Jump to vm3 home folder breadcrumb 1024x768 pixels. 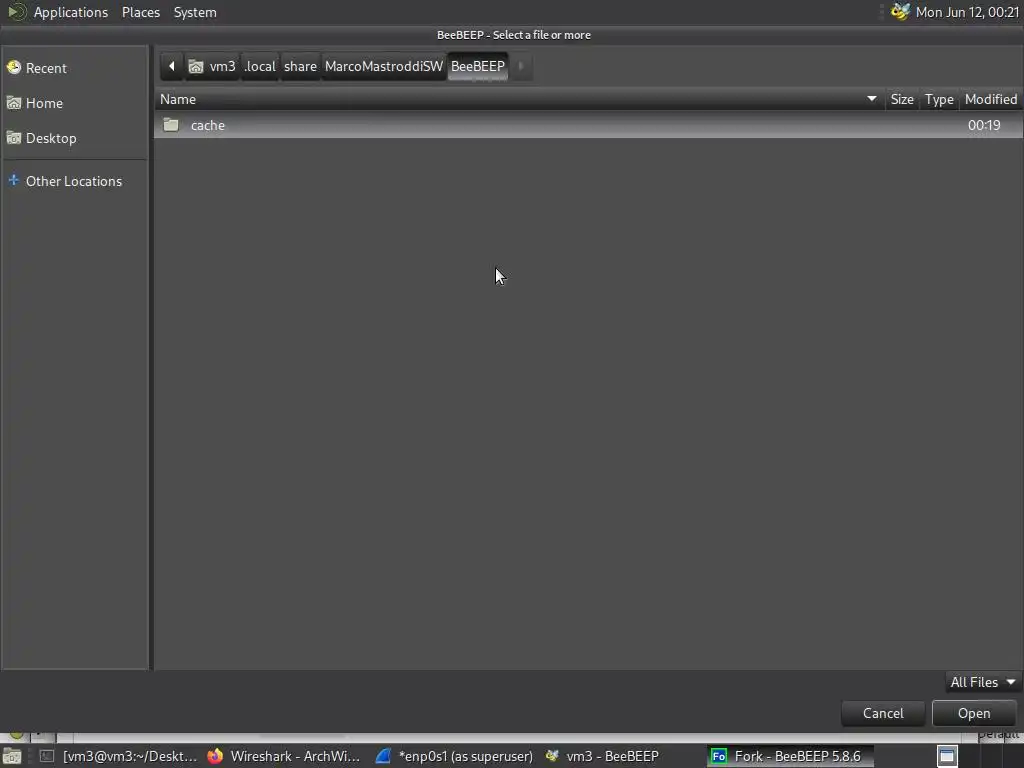click(212, 66)
